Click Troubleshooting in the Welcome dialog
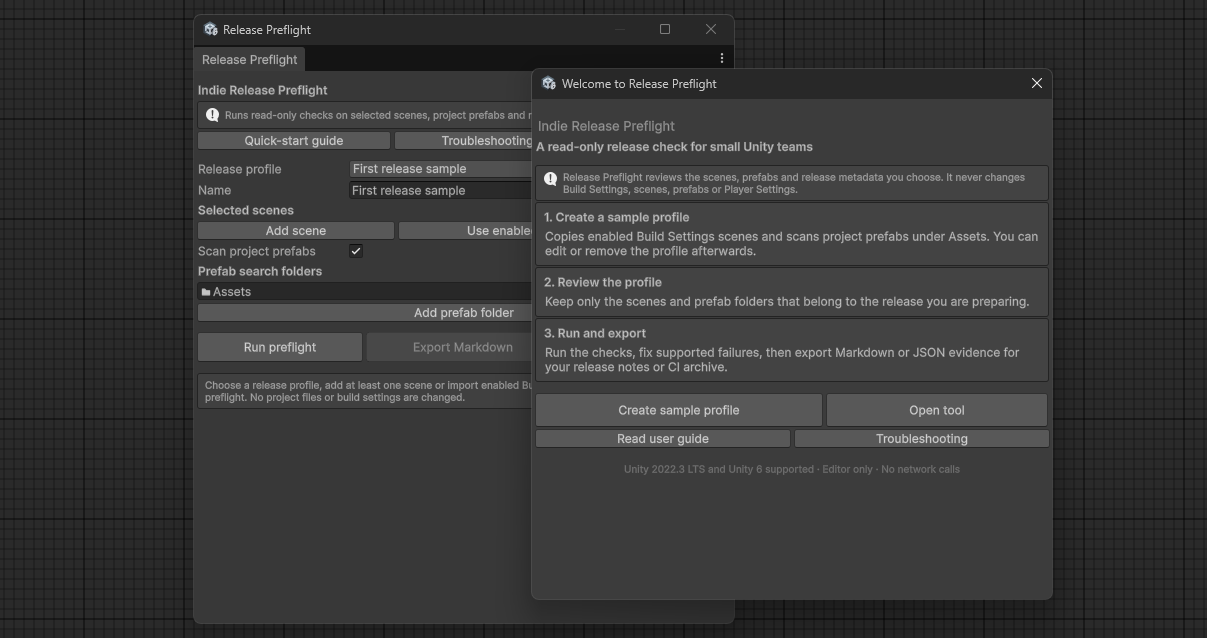 [922, 439]
